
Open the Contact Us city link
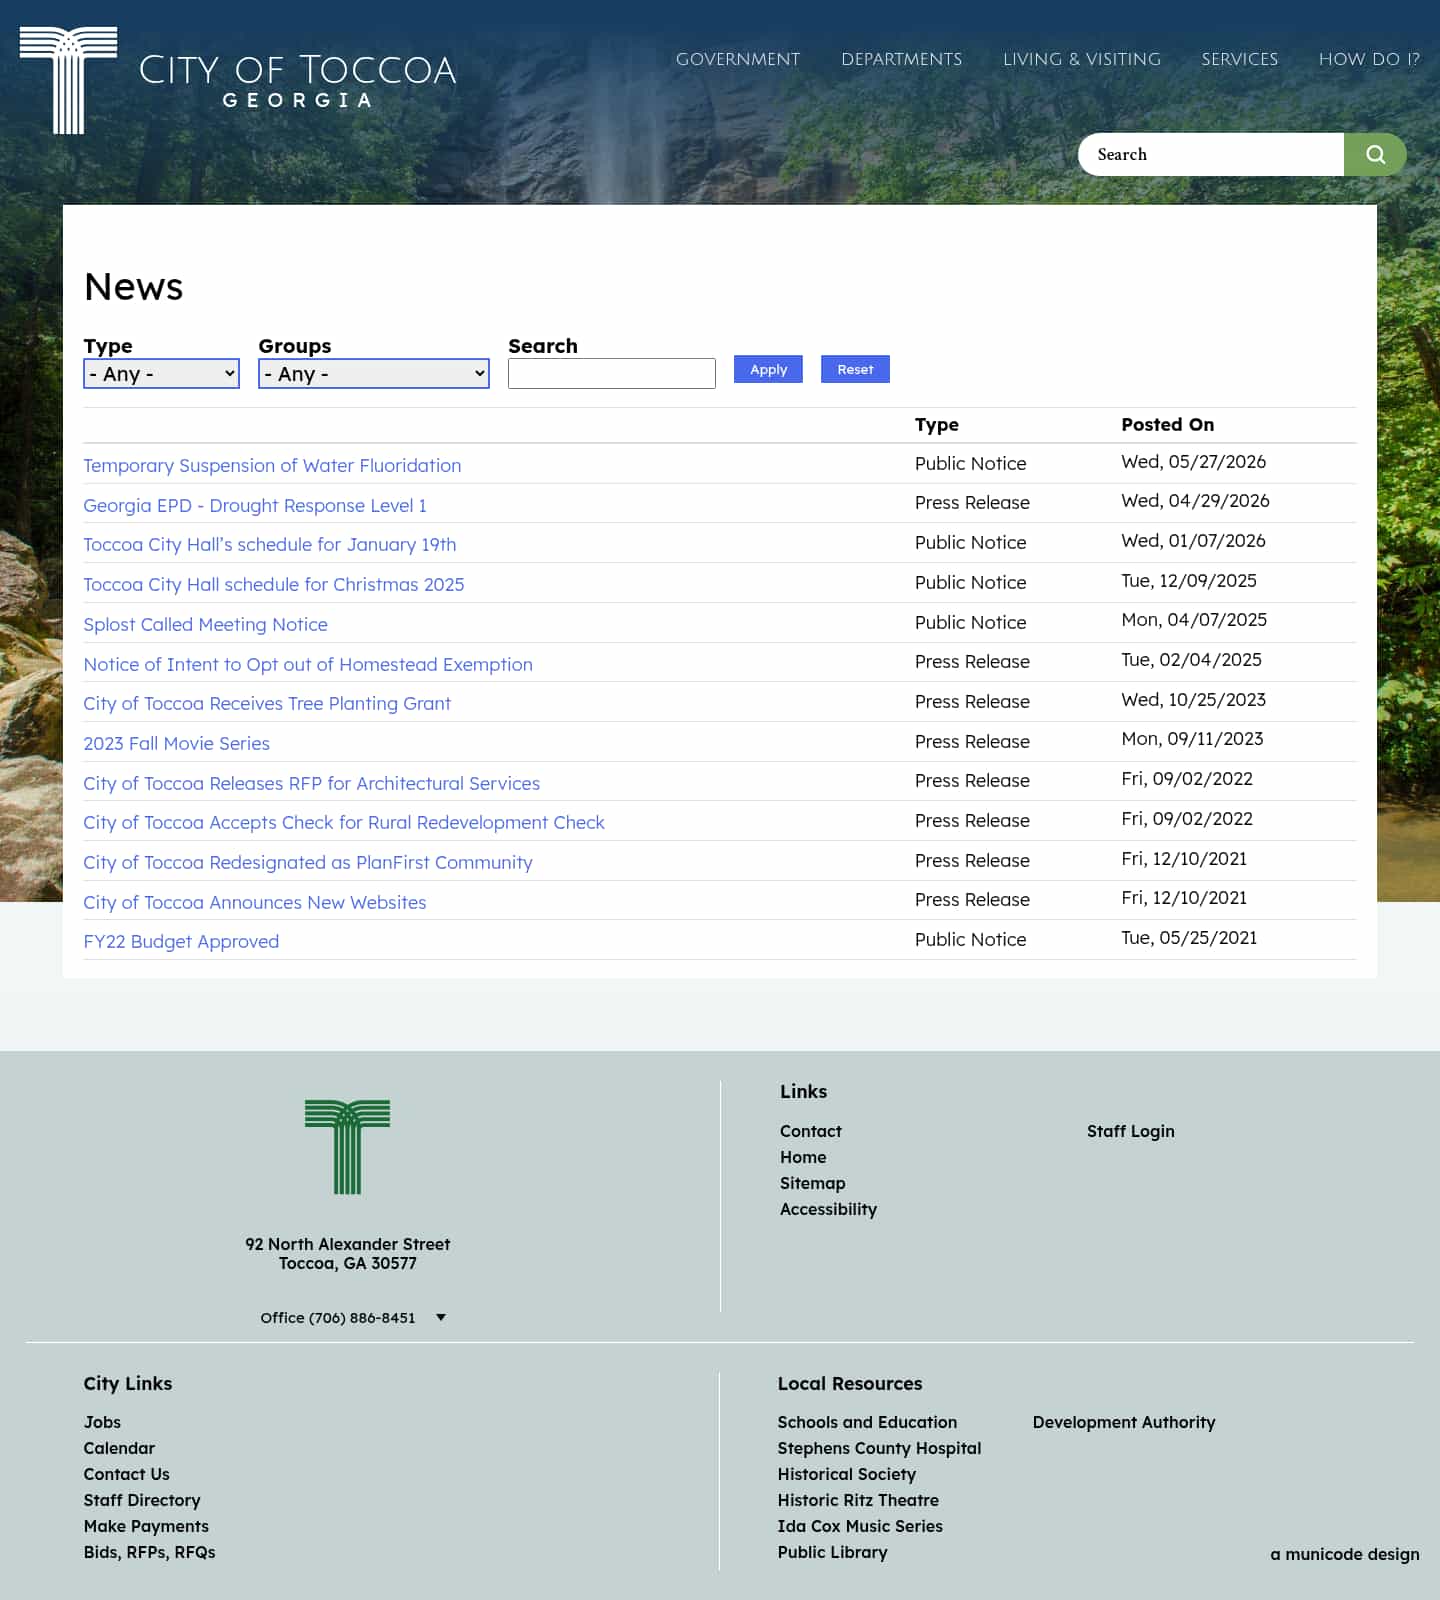[x=126, y=1474]
